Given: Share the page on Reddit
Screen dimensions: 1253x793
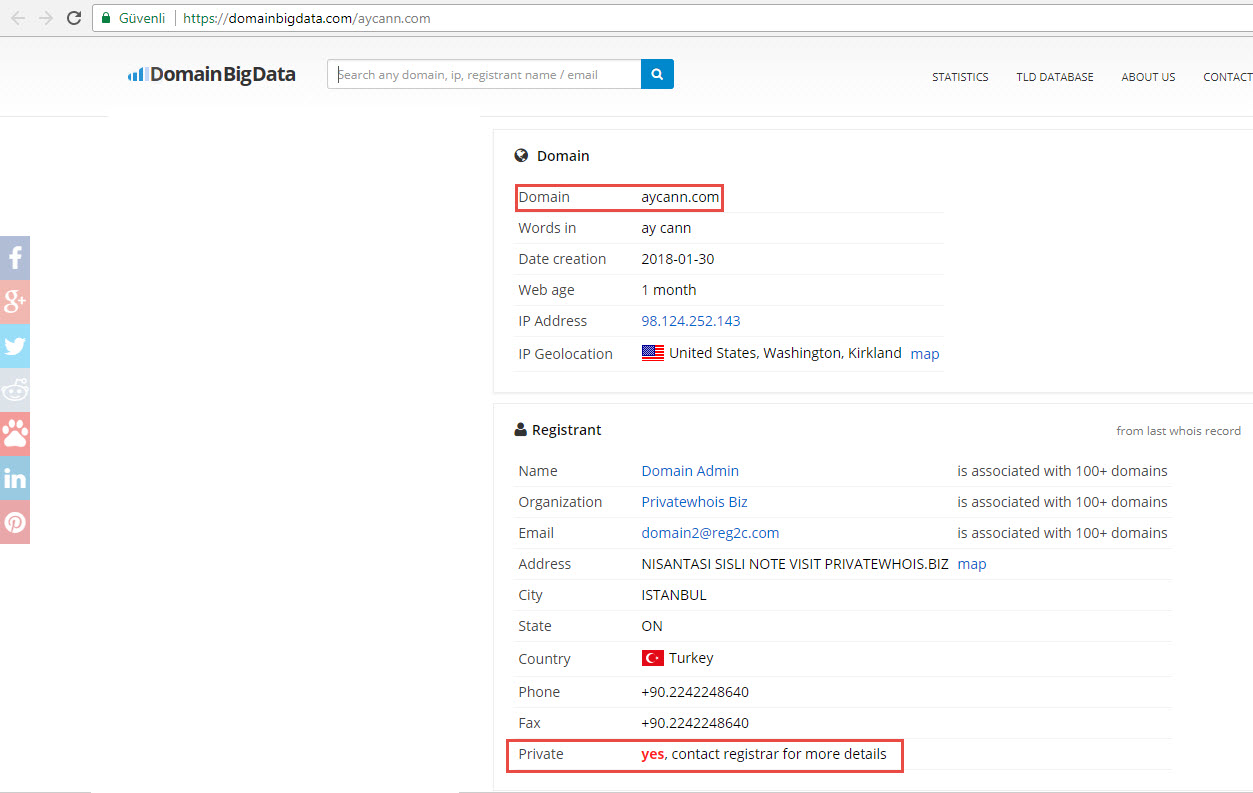Looking at the screenshot, I should point(15,390).
